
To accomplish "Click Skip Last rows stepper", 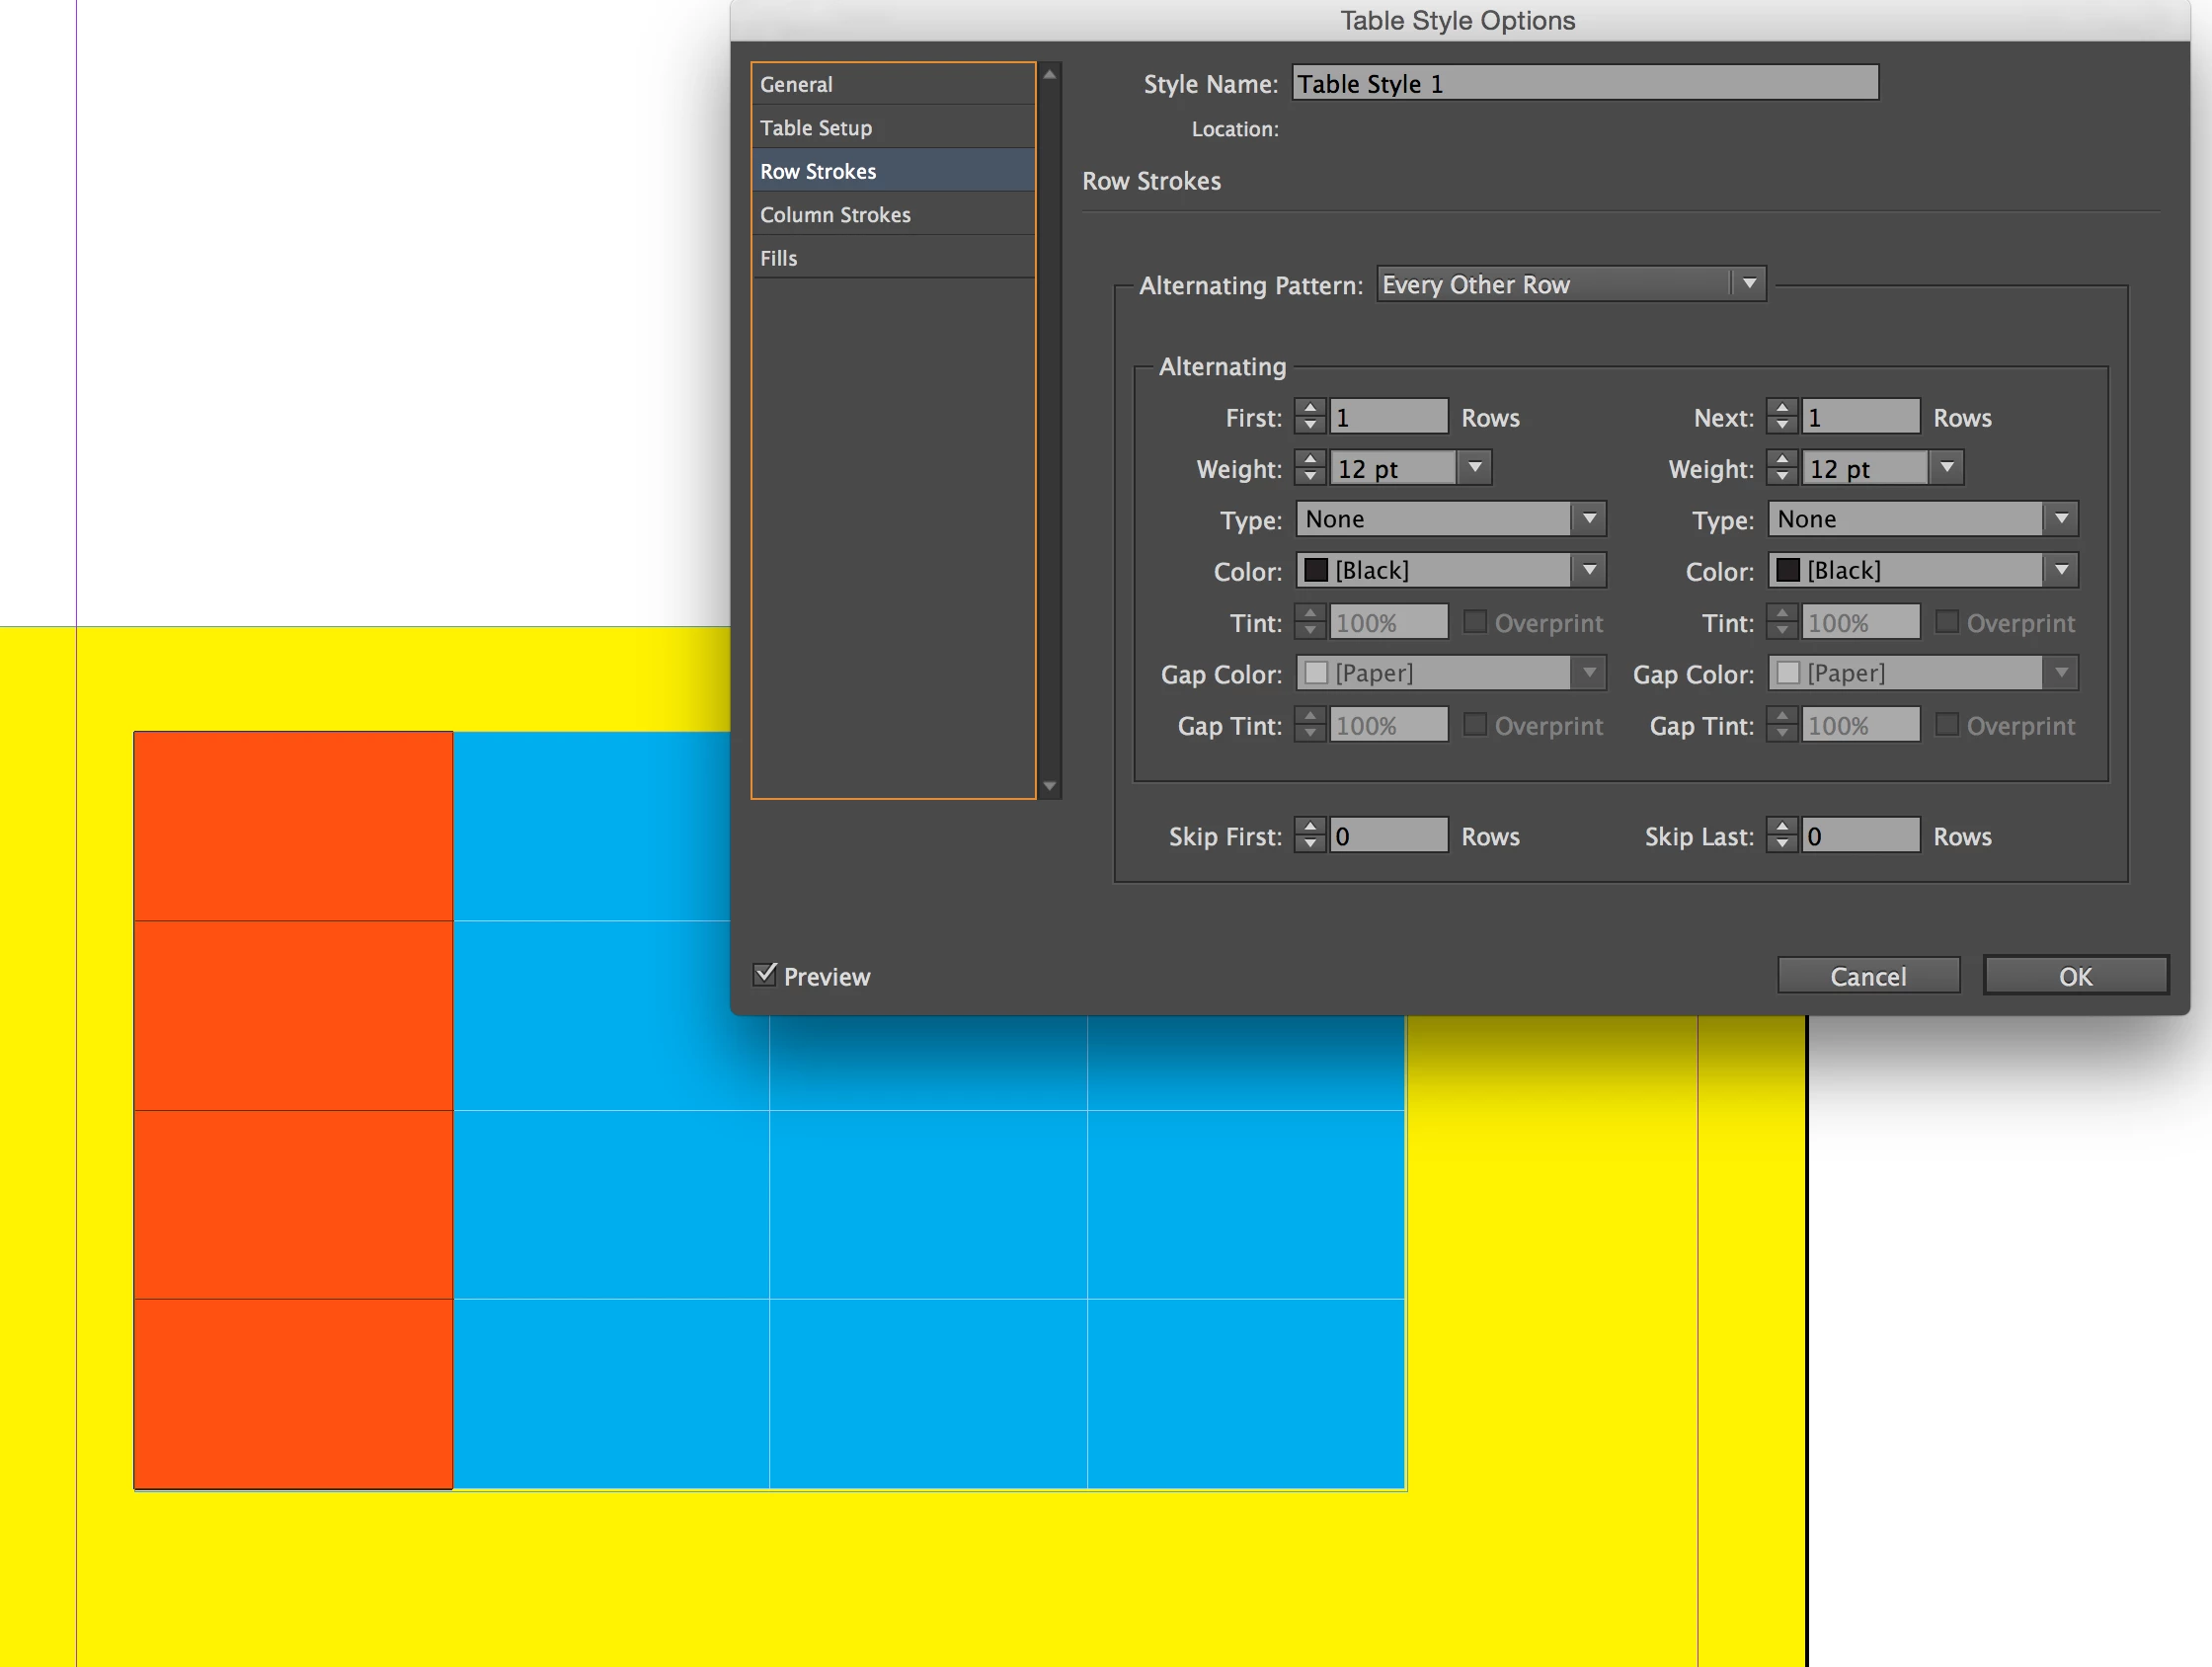I will coord(1782,835).
